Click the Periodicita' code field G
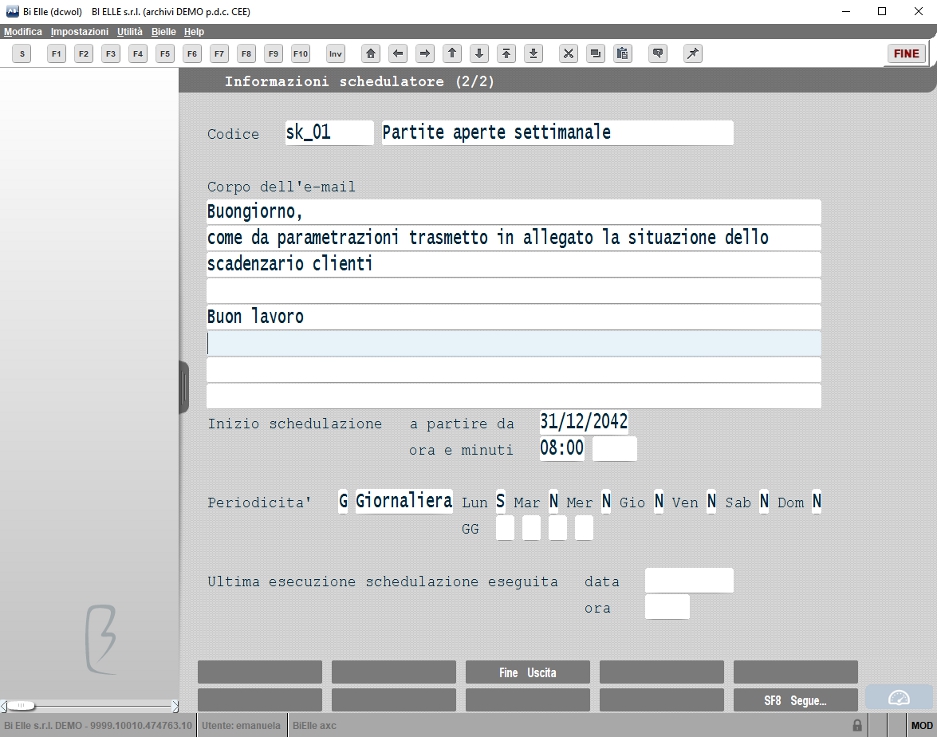This screenshot has height=737, width=937. pos(343,501)
